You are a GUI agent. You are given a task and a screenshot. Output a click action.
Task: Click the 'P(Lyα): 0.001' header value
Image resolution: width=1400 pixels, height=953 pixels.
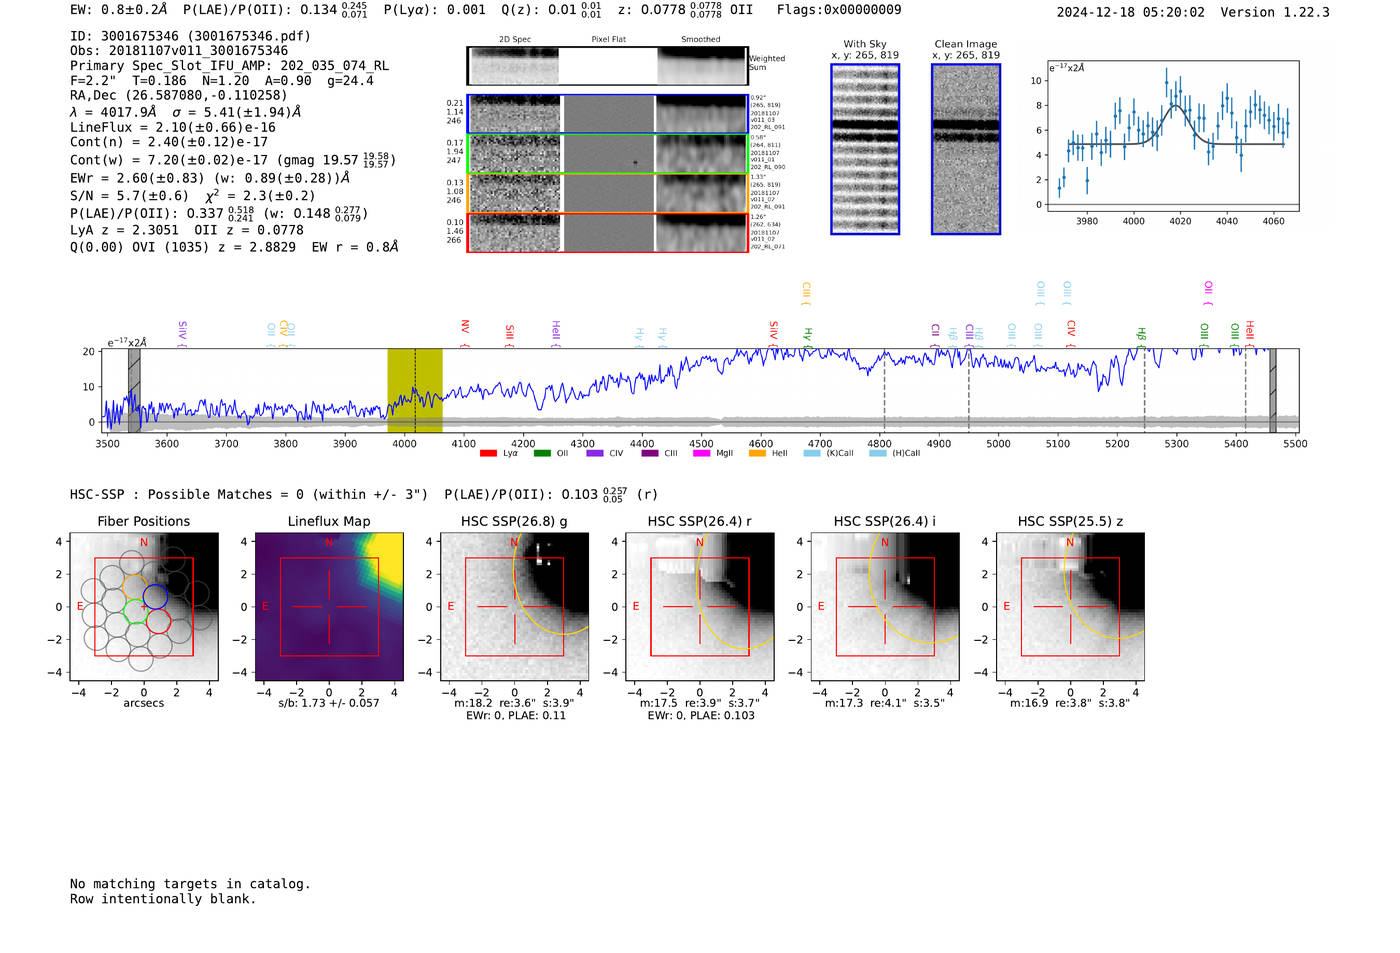tap(434, 10)
